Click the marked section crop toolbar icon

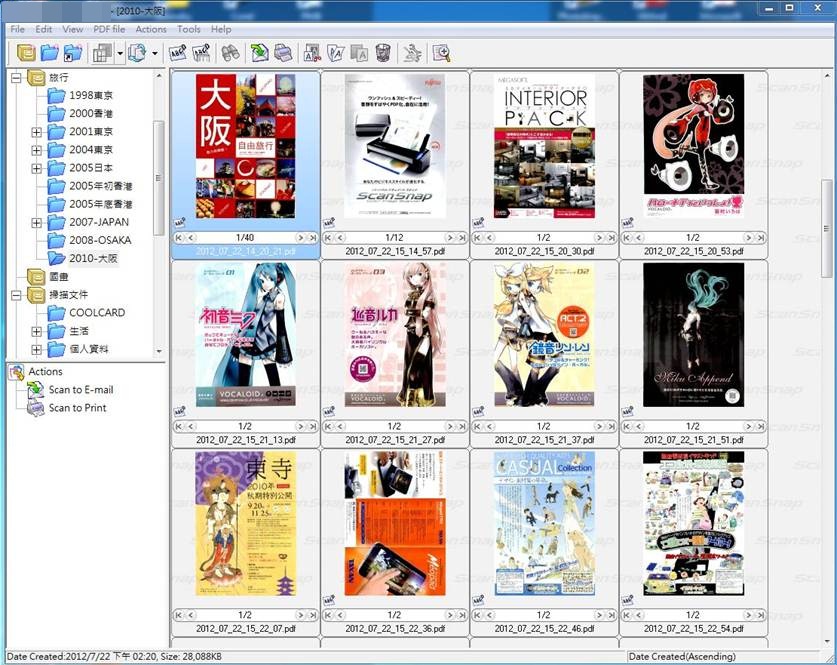(x=312, y=52)
